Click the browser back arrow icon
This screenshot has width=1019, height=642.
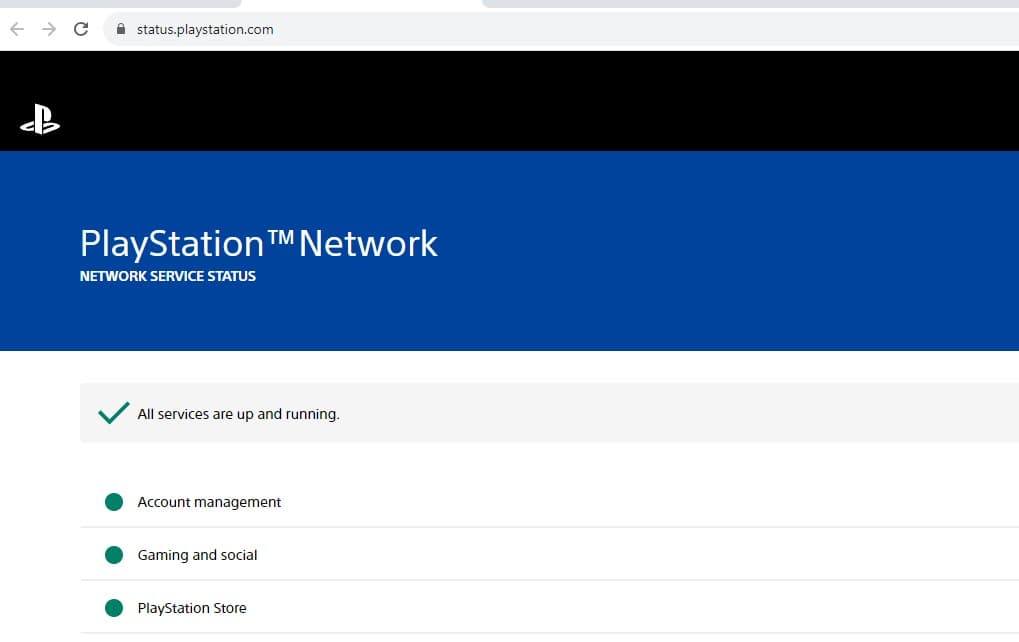tap(16, 29)
